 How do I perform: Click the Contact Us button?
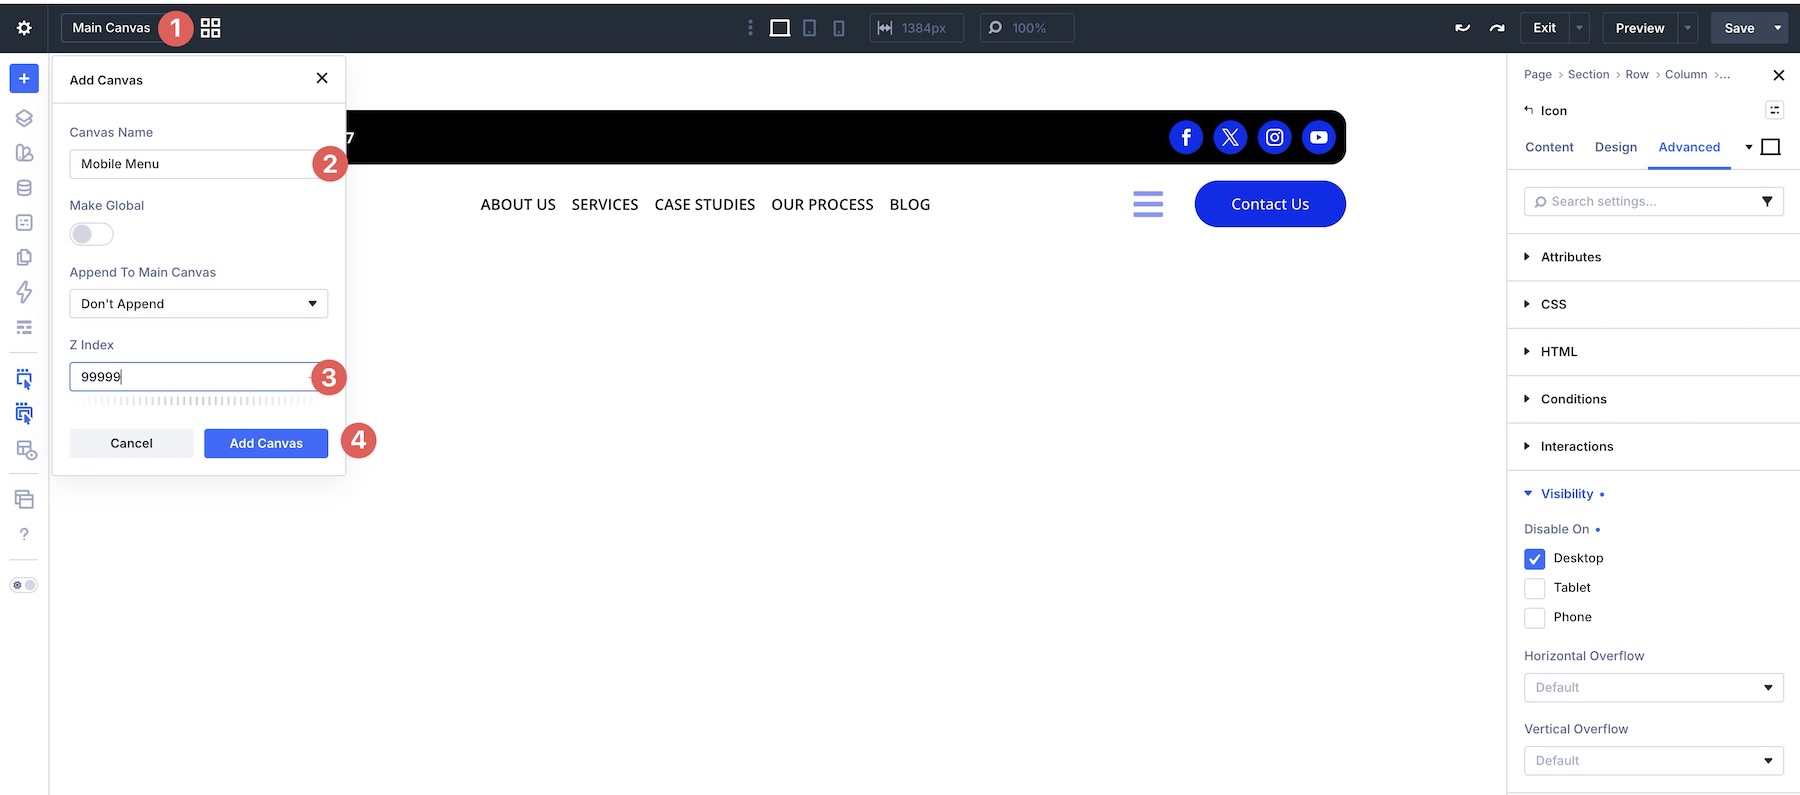1270,204
